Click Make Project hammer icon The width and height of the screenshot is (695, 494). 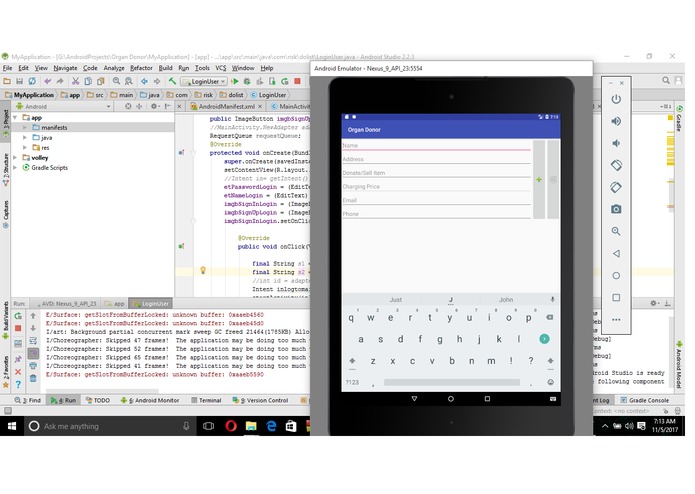click(x=172, y=81)
